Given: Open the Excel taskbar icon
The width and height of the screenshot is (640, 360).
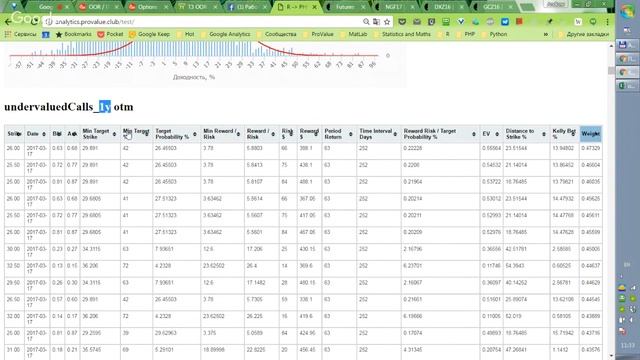Looking at the screenshot, I should pos(627,86).
